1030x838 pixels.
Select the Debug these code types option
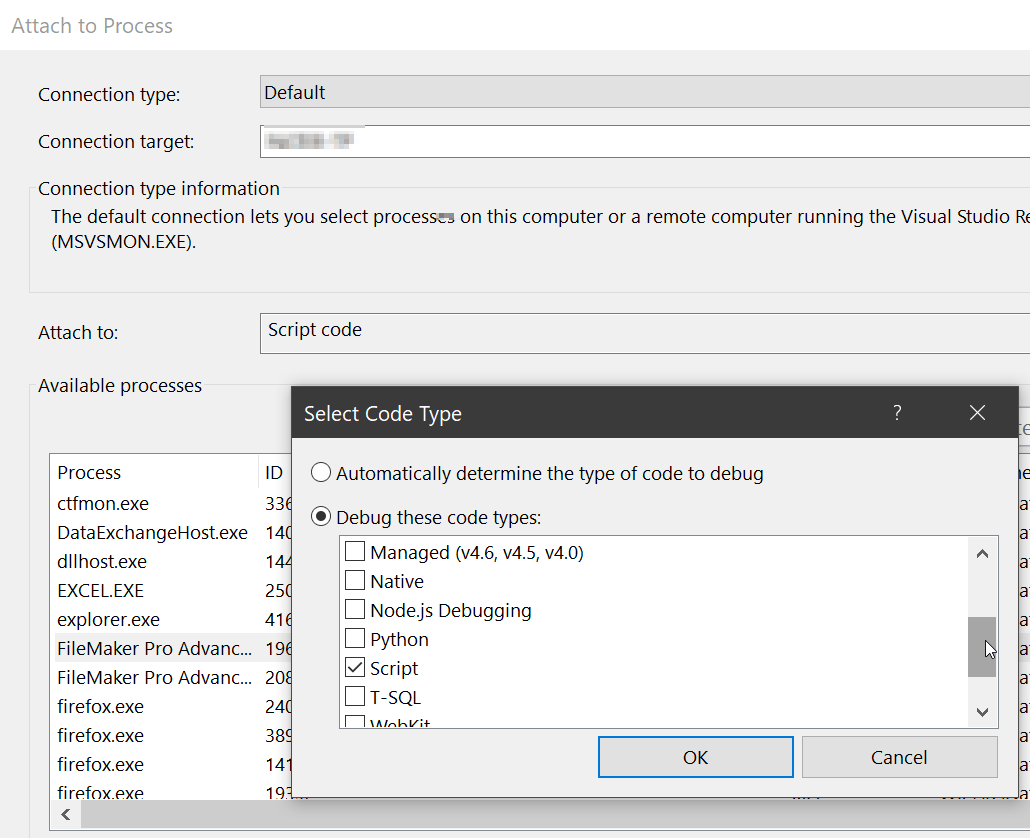(x=321, y=516)
